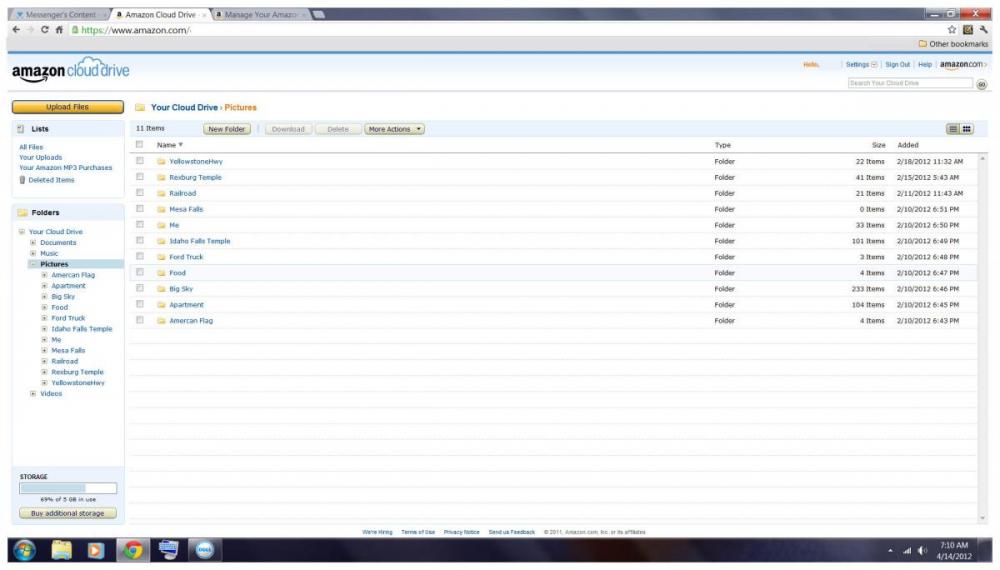Image resolution: width=1000 pixels, height=570 pixels.
Task: Click the Big Sky folder icon in list
Action: (161, 289)
